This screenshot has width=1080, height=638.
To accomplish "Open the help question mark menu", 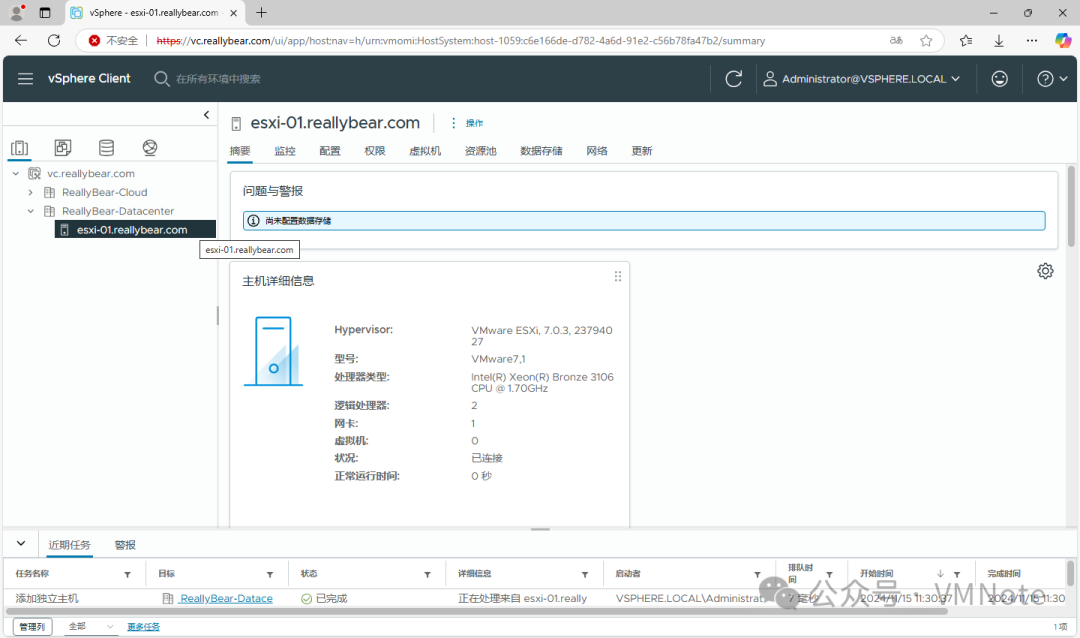I will (x=1052, y=79).
